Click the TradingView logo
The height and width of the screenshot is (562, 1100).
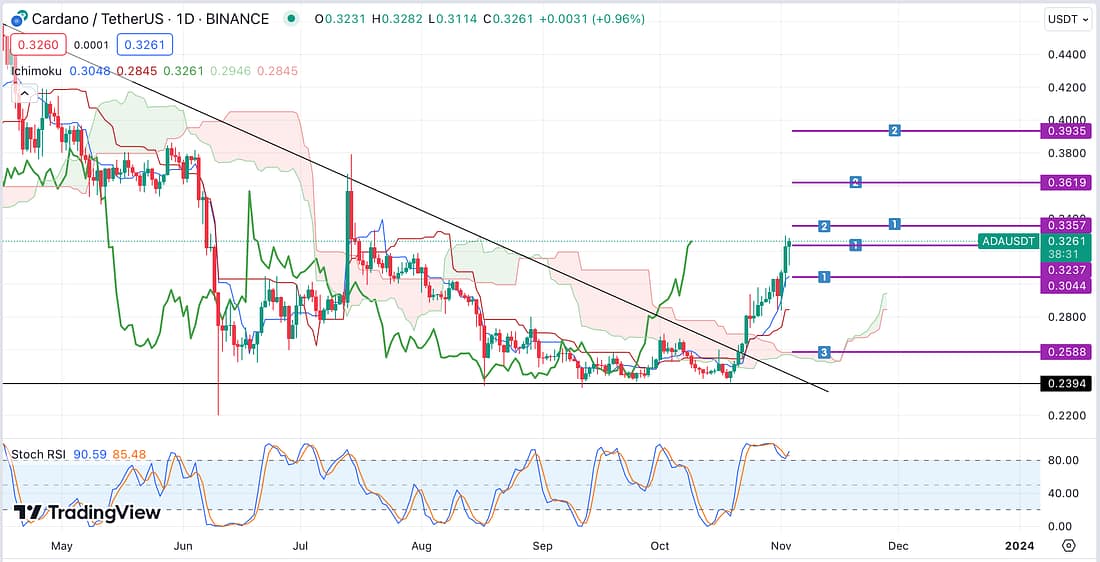[87, 512]
